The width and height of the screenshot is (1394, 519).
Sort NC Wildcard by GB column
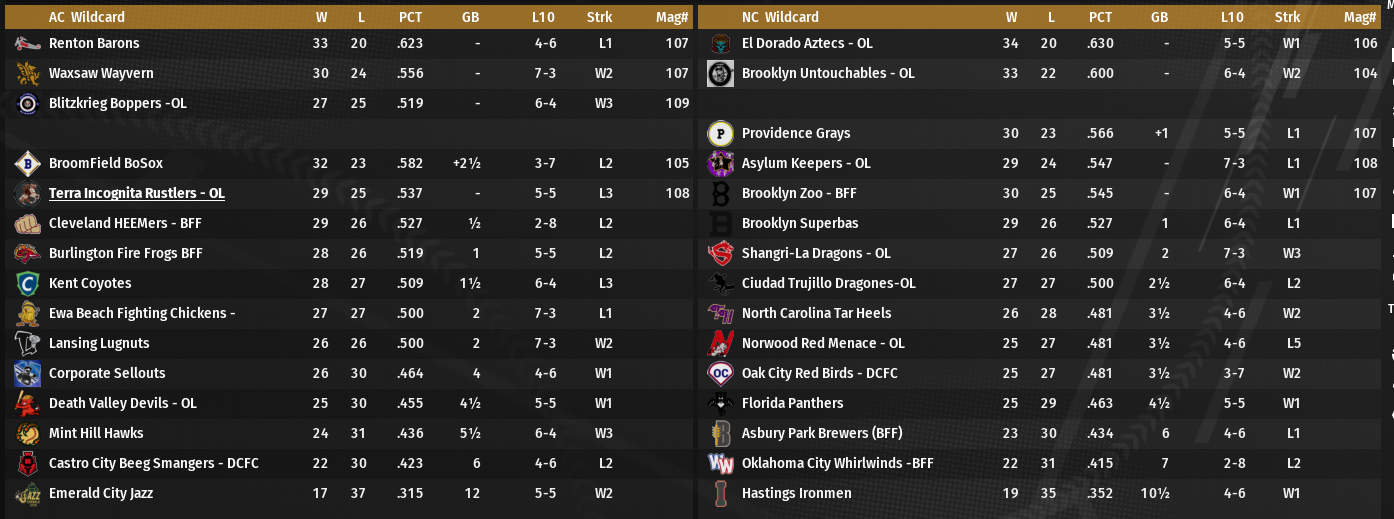tap(1159, 17)
